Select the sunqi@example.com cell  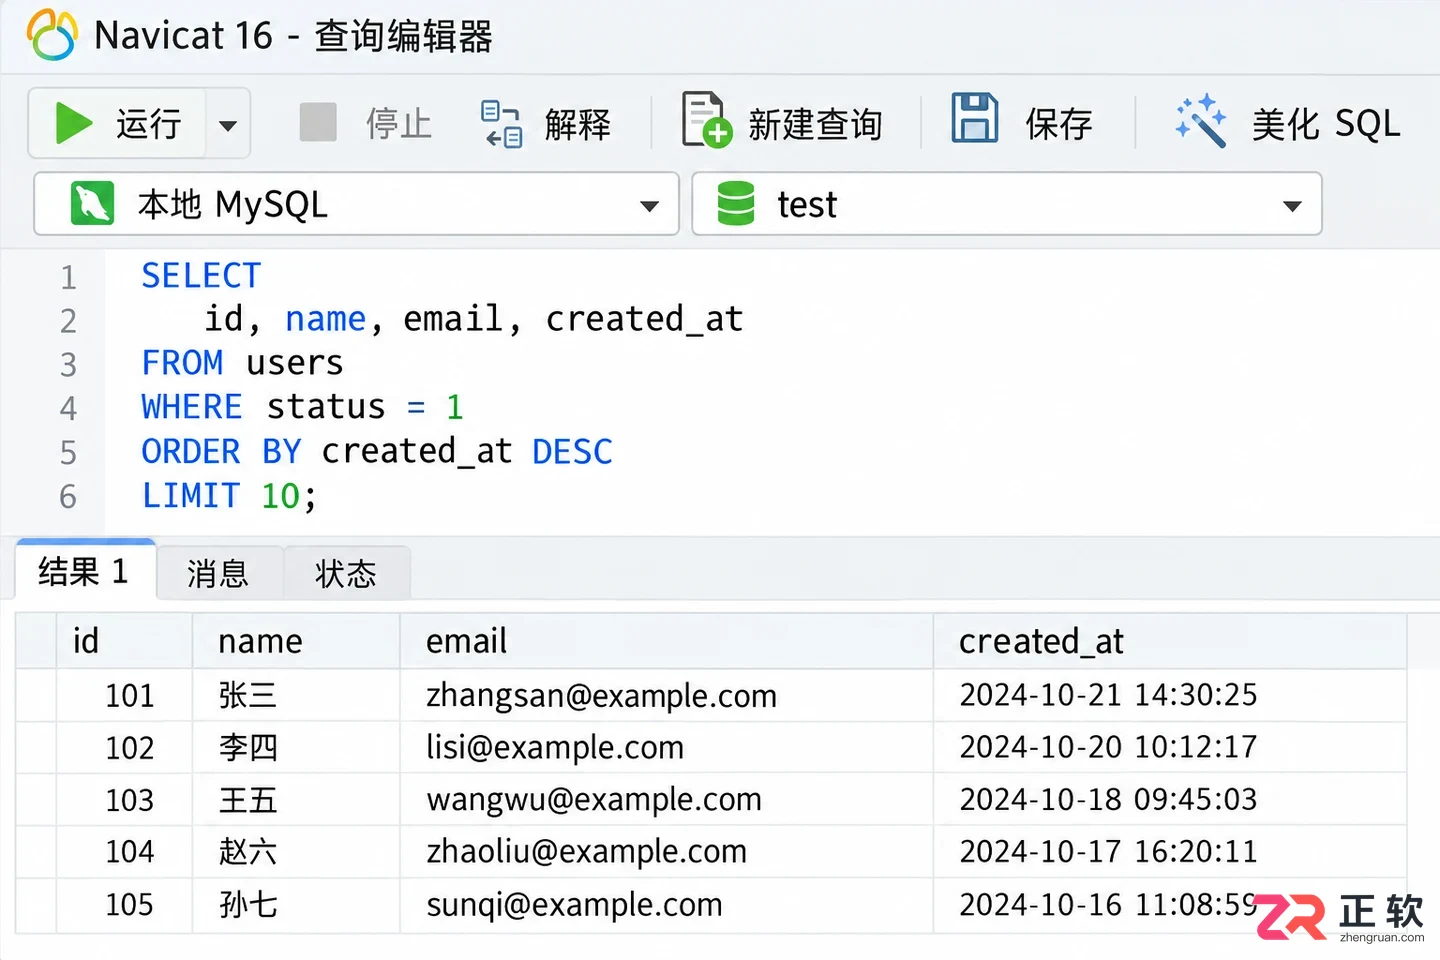[667, 905]
